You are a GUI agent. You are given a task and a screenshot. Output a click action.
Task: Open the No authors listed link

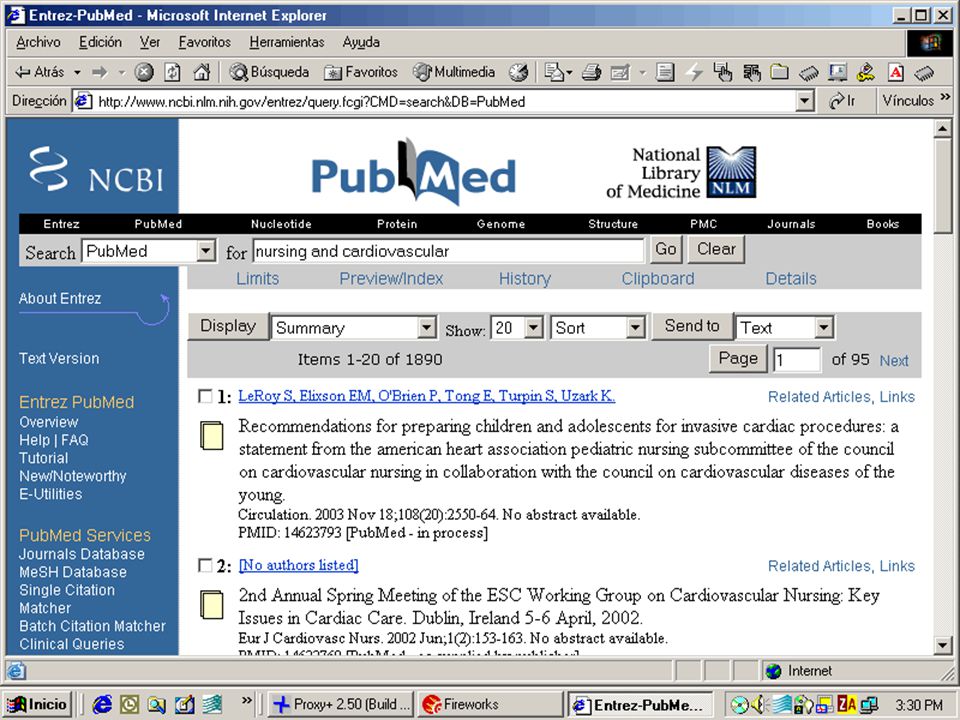[x=298, y=565]
